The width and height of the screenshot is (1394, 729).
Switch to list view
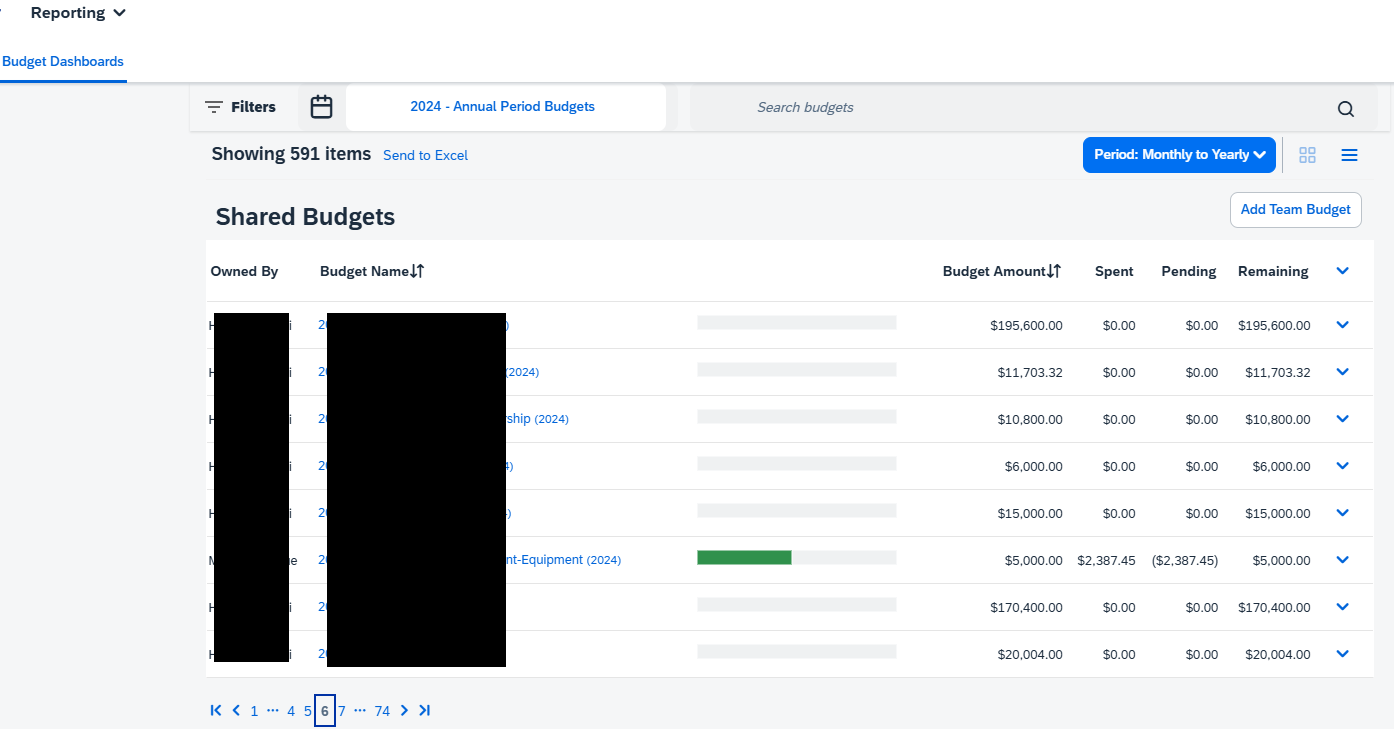click(1350, 155)
